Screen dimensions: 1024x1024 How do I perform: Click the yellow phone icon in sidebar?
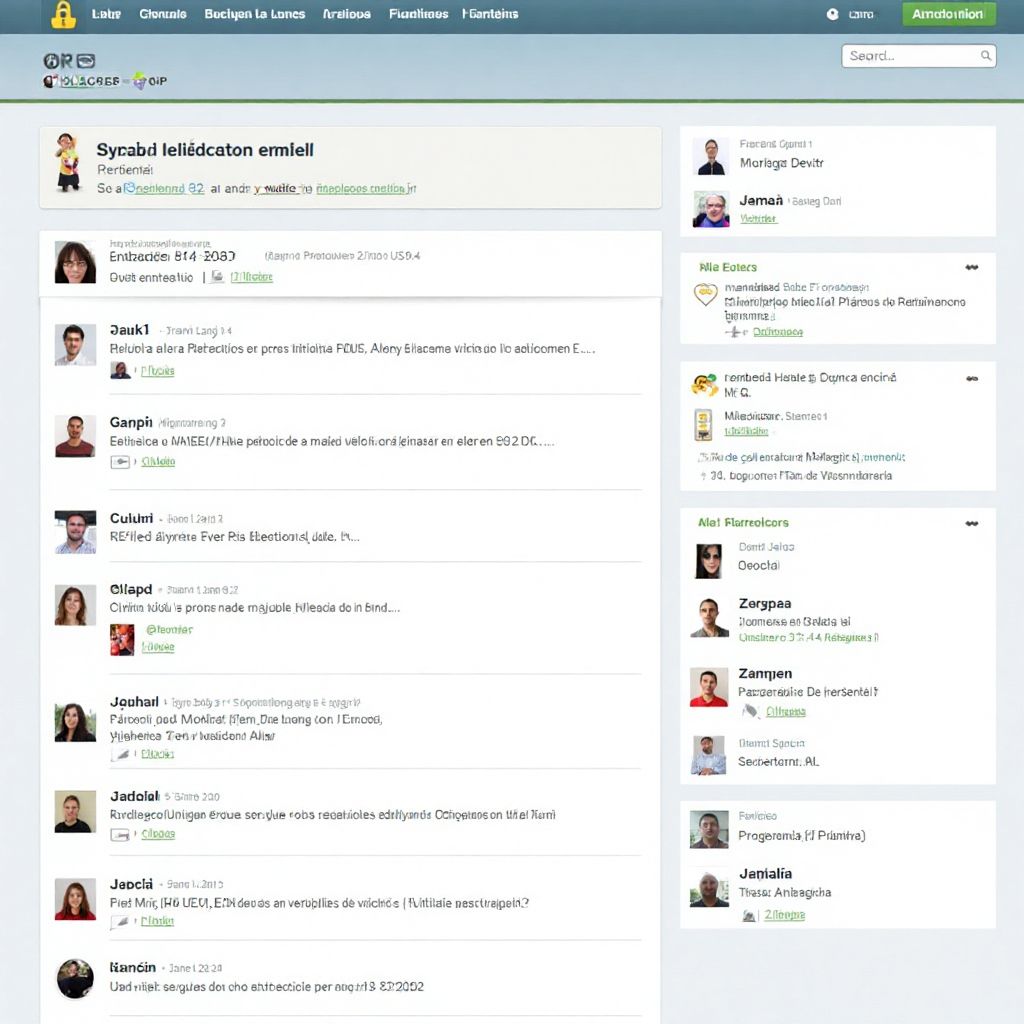pos(704,423)
